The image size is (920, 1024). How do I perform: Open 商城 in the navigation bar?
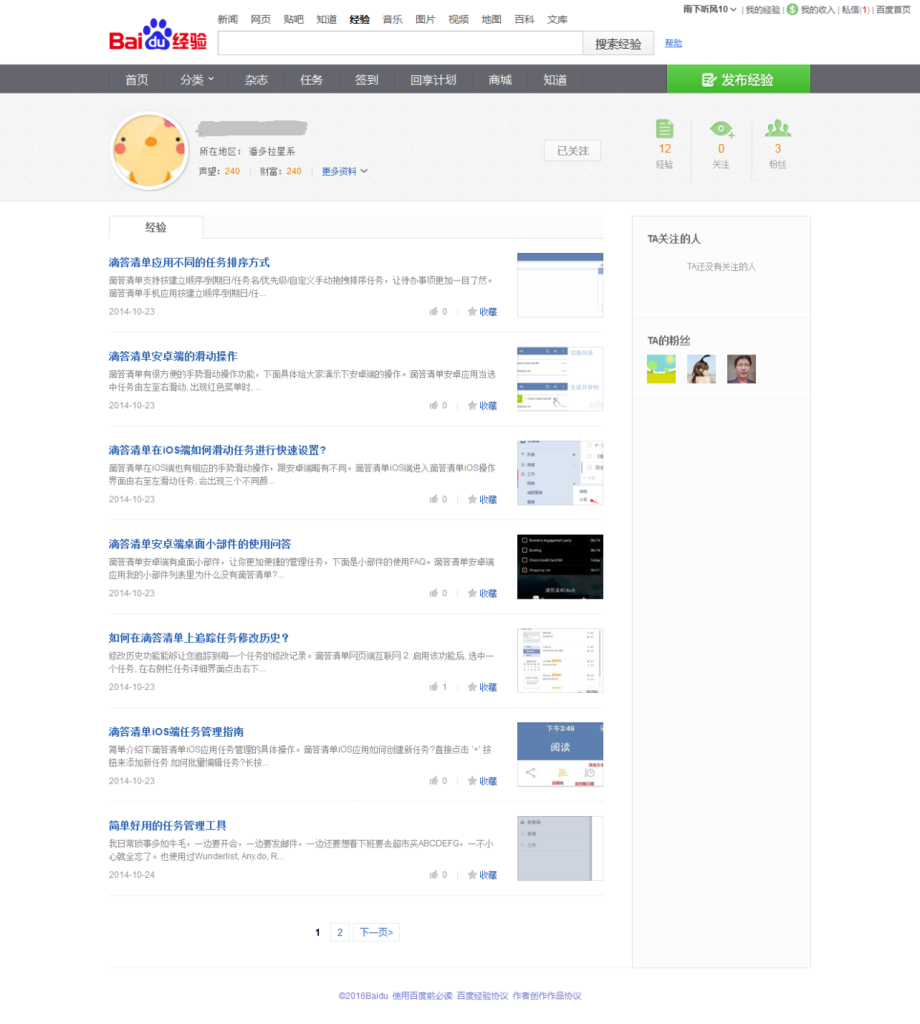500,80
